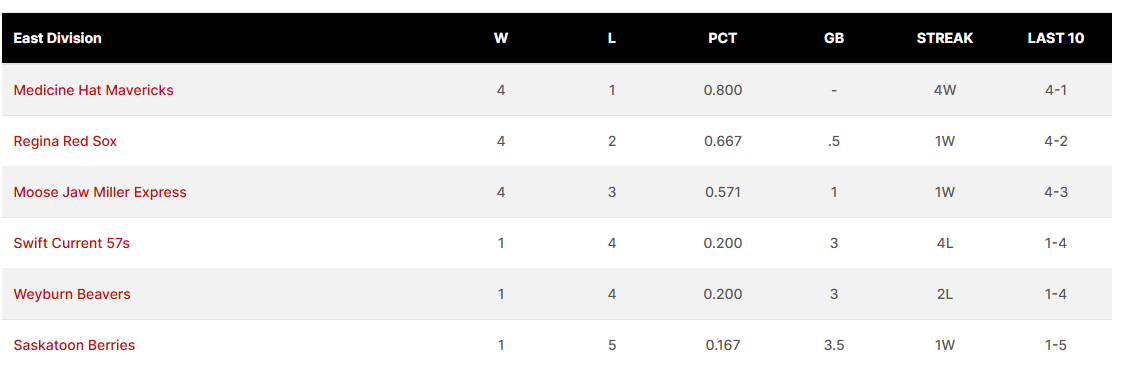The height and width of the screenshot is (370, 1123).
Task: Open the Regina Red Sox team link
Action: tap(65, 141)
